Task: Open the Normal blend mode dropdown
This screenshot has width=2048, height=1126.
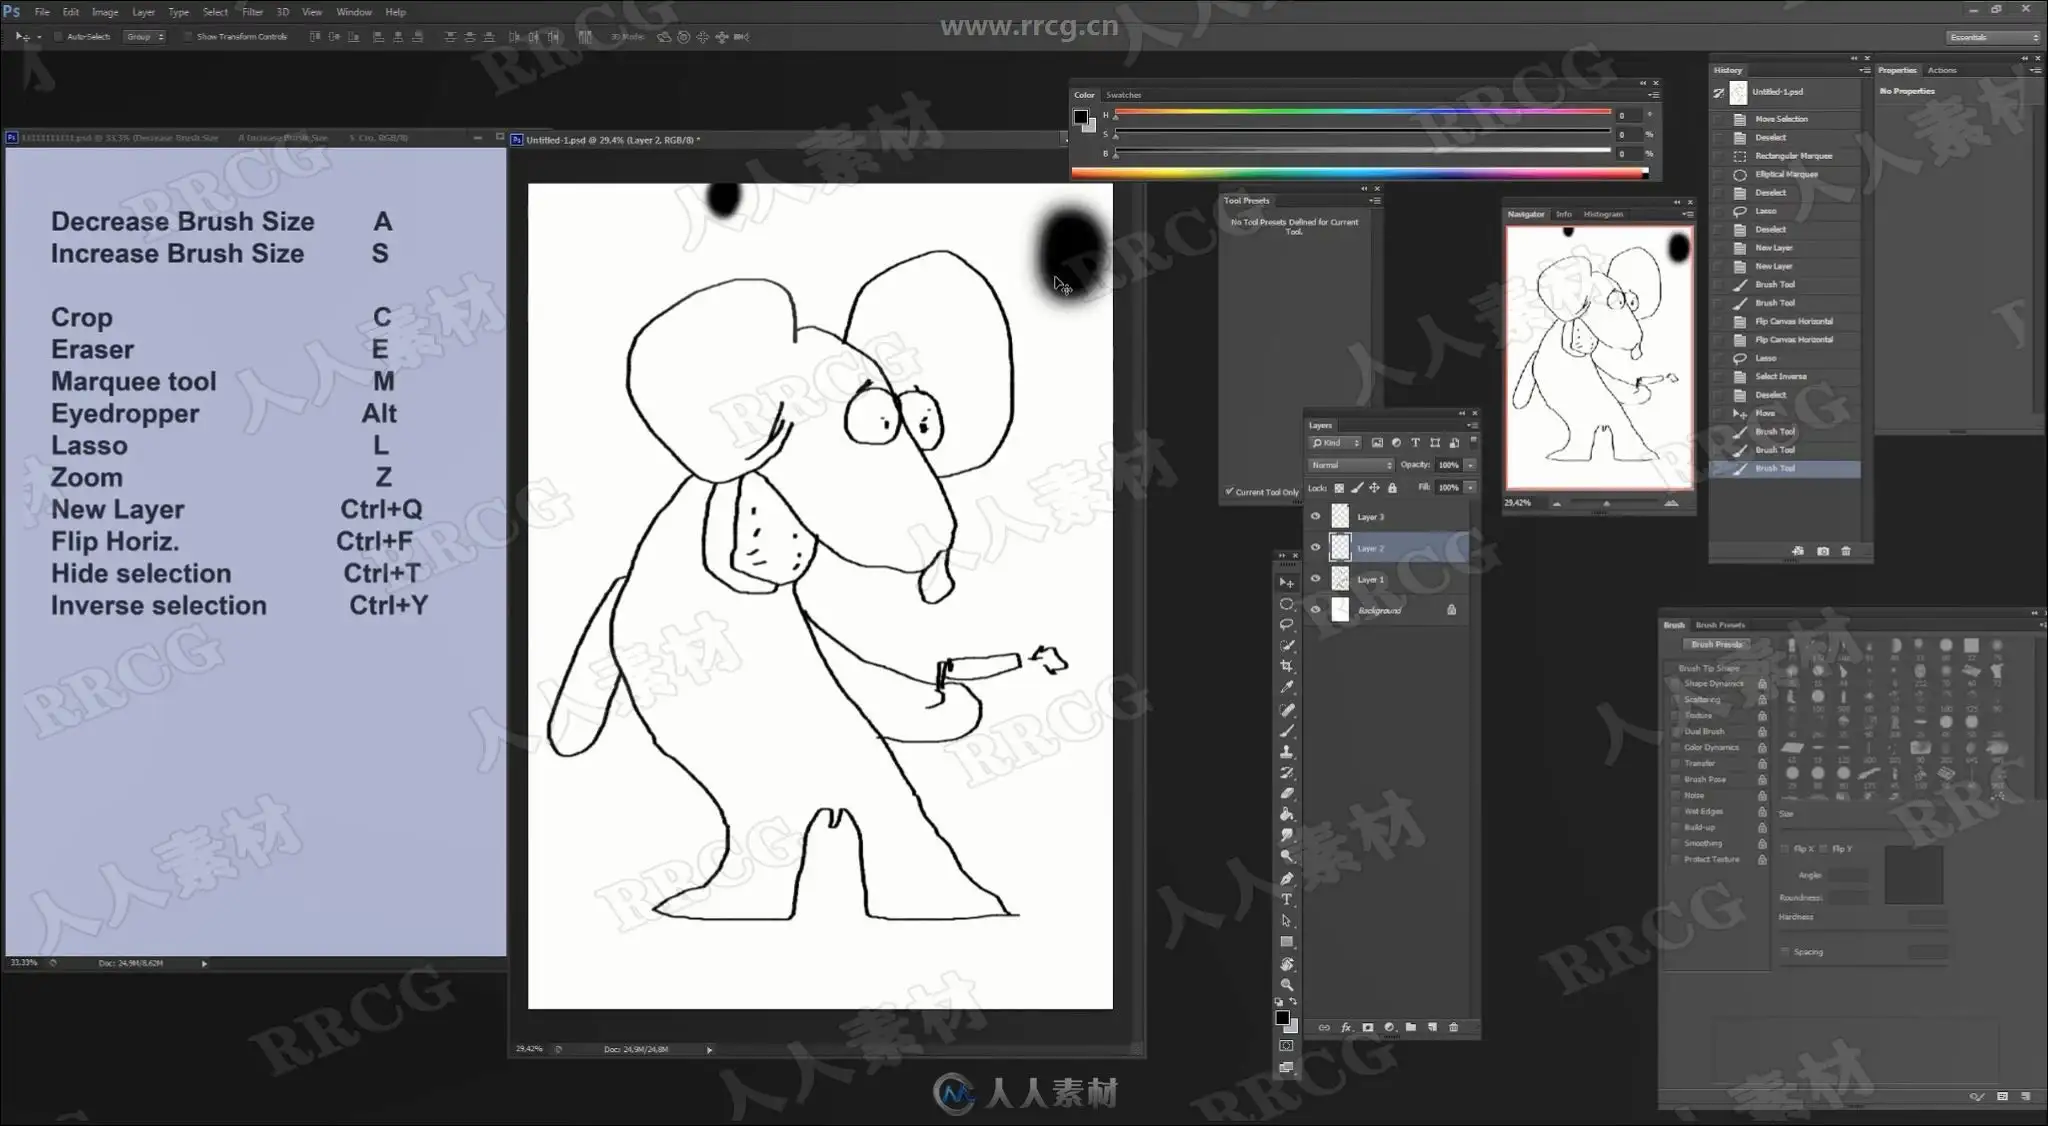Action: [1350, 465]
